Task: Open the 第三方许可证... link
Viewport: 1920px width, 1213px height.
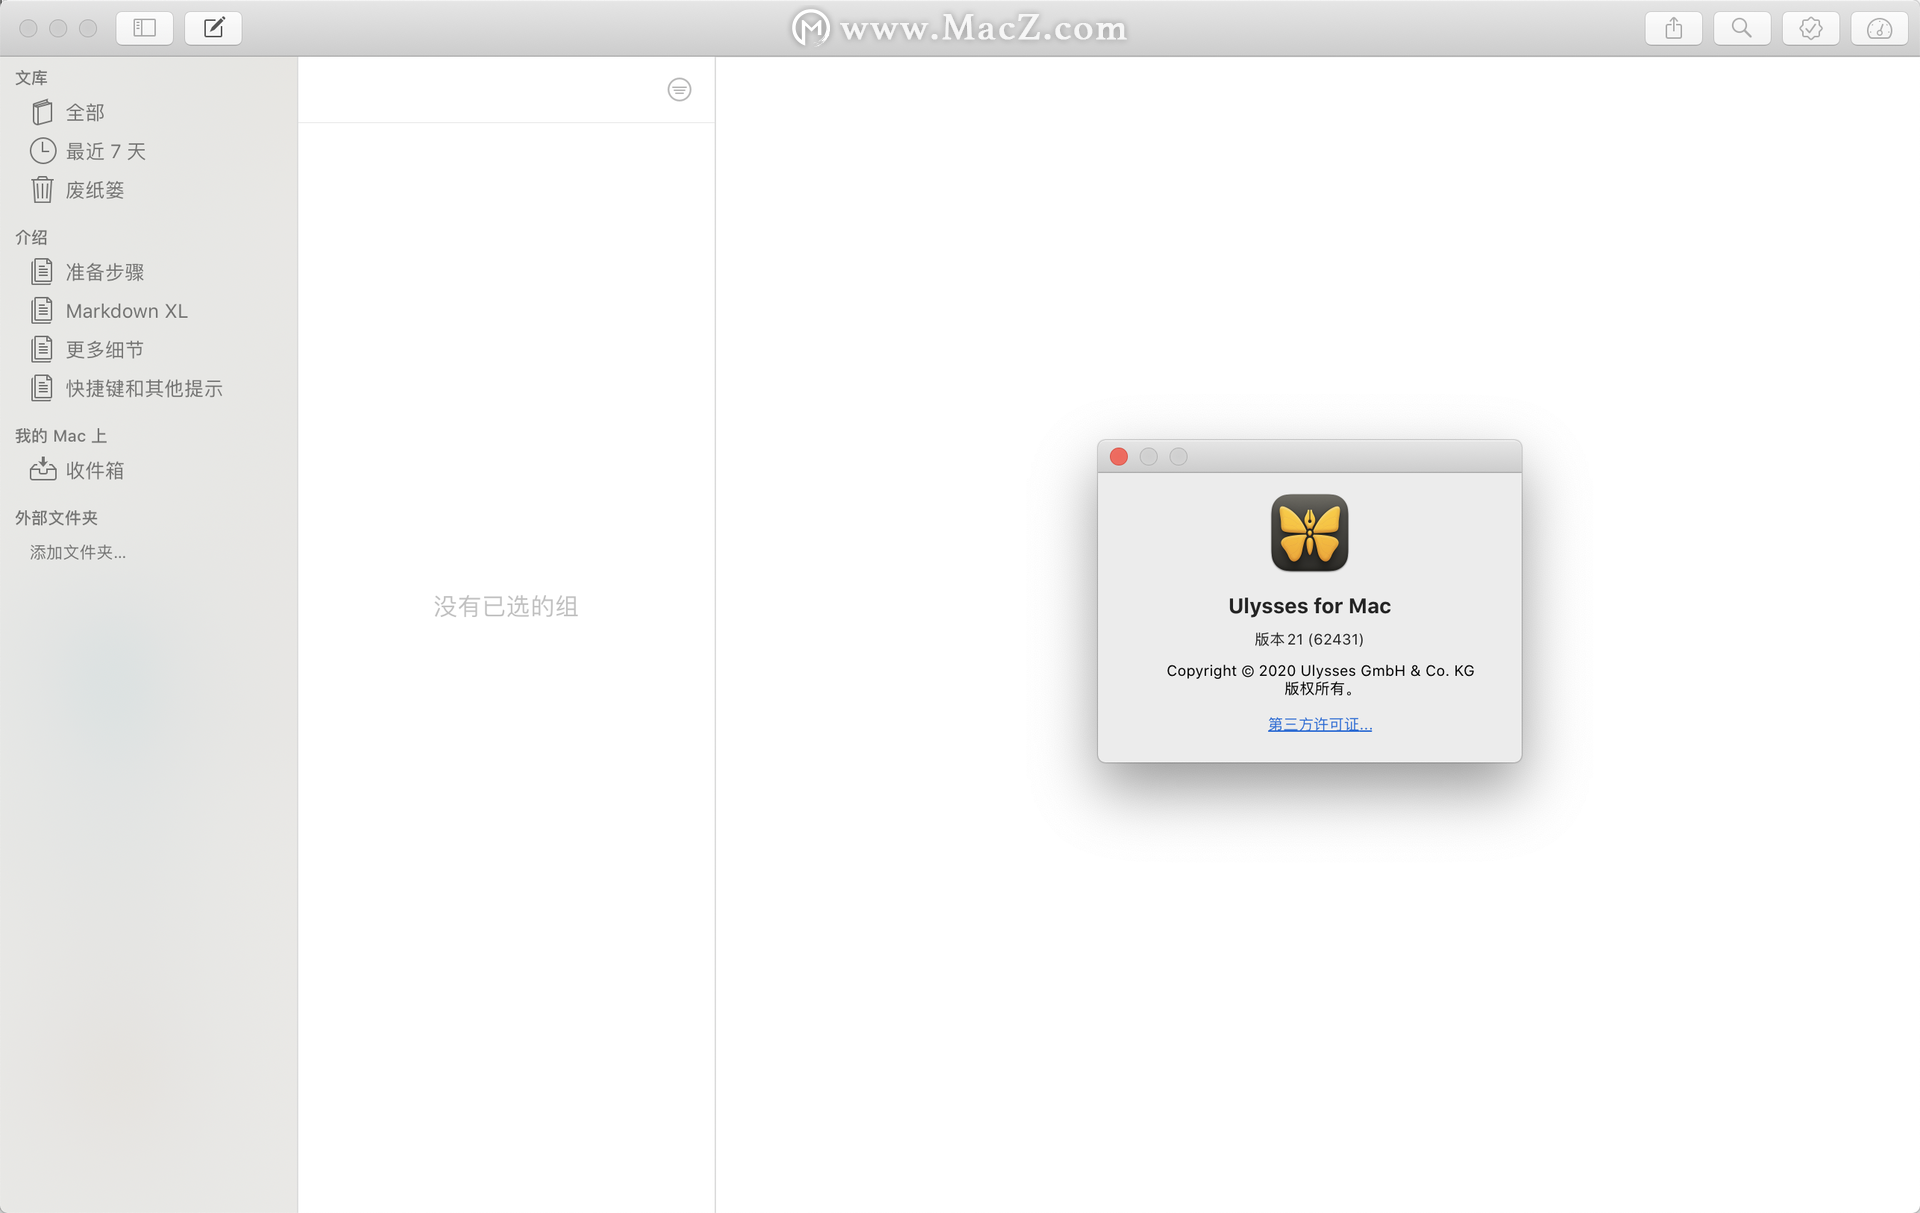Action: [1320, 724]
